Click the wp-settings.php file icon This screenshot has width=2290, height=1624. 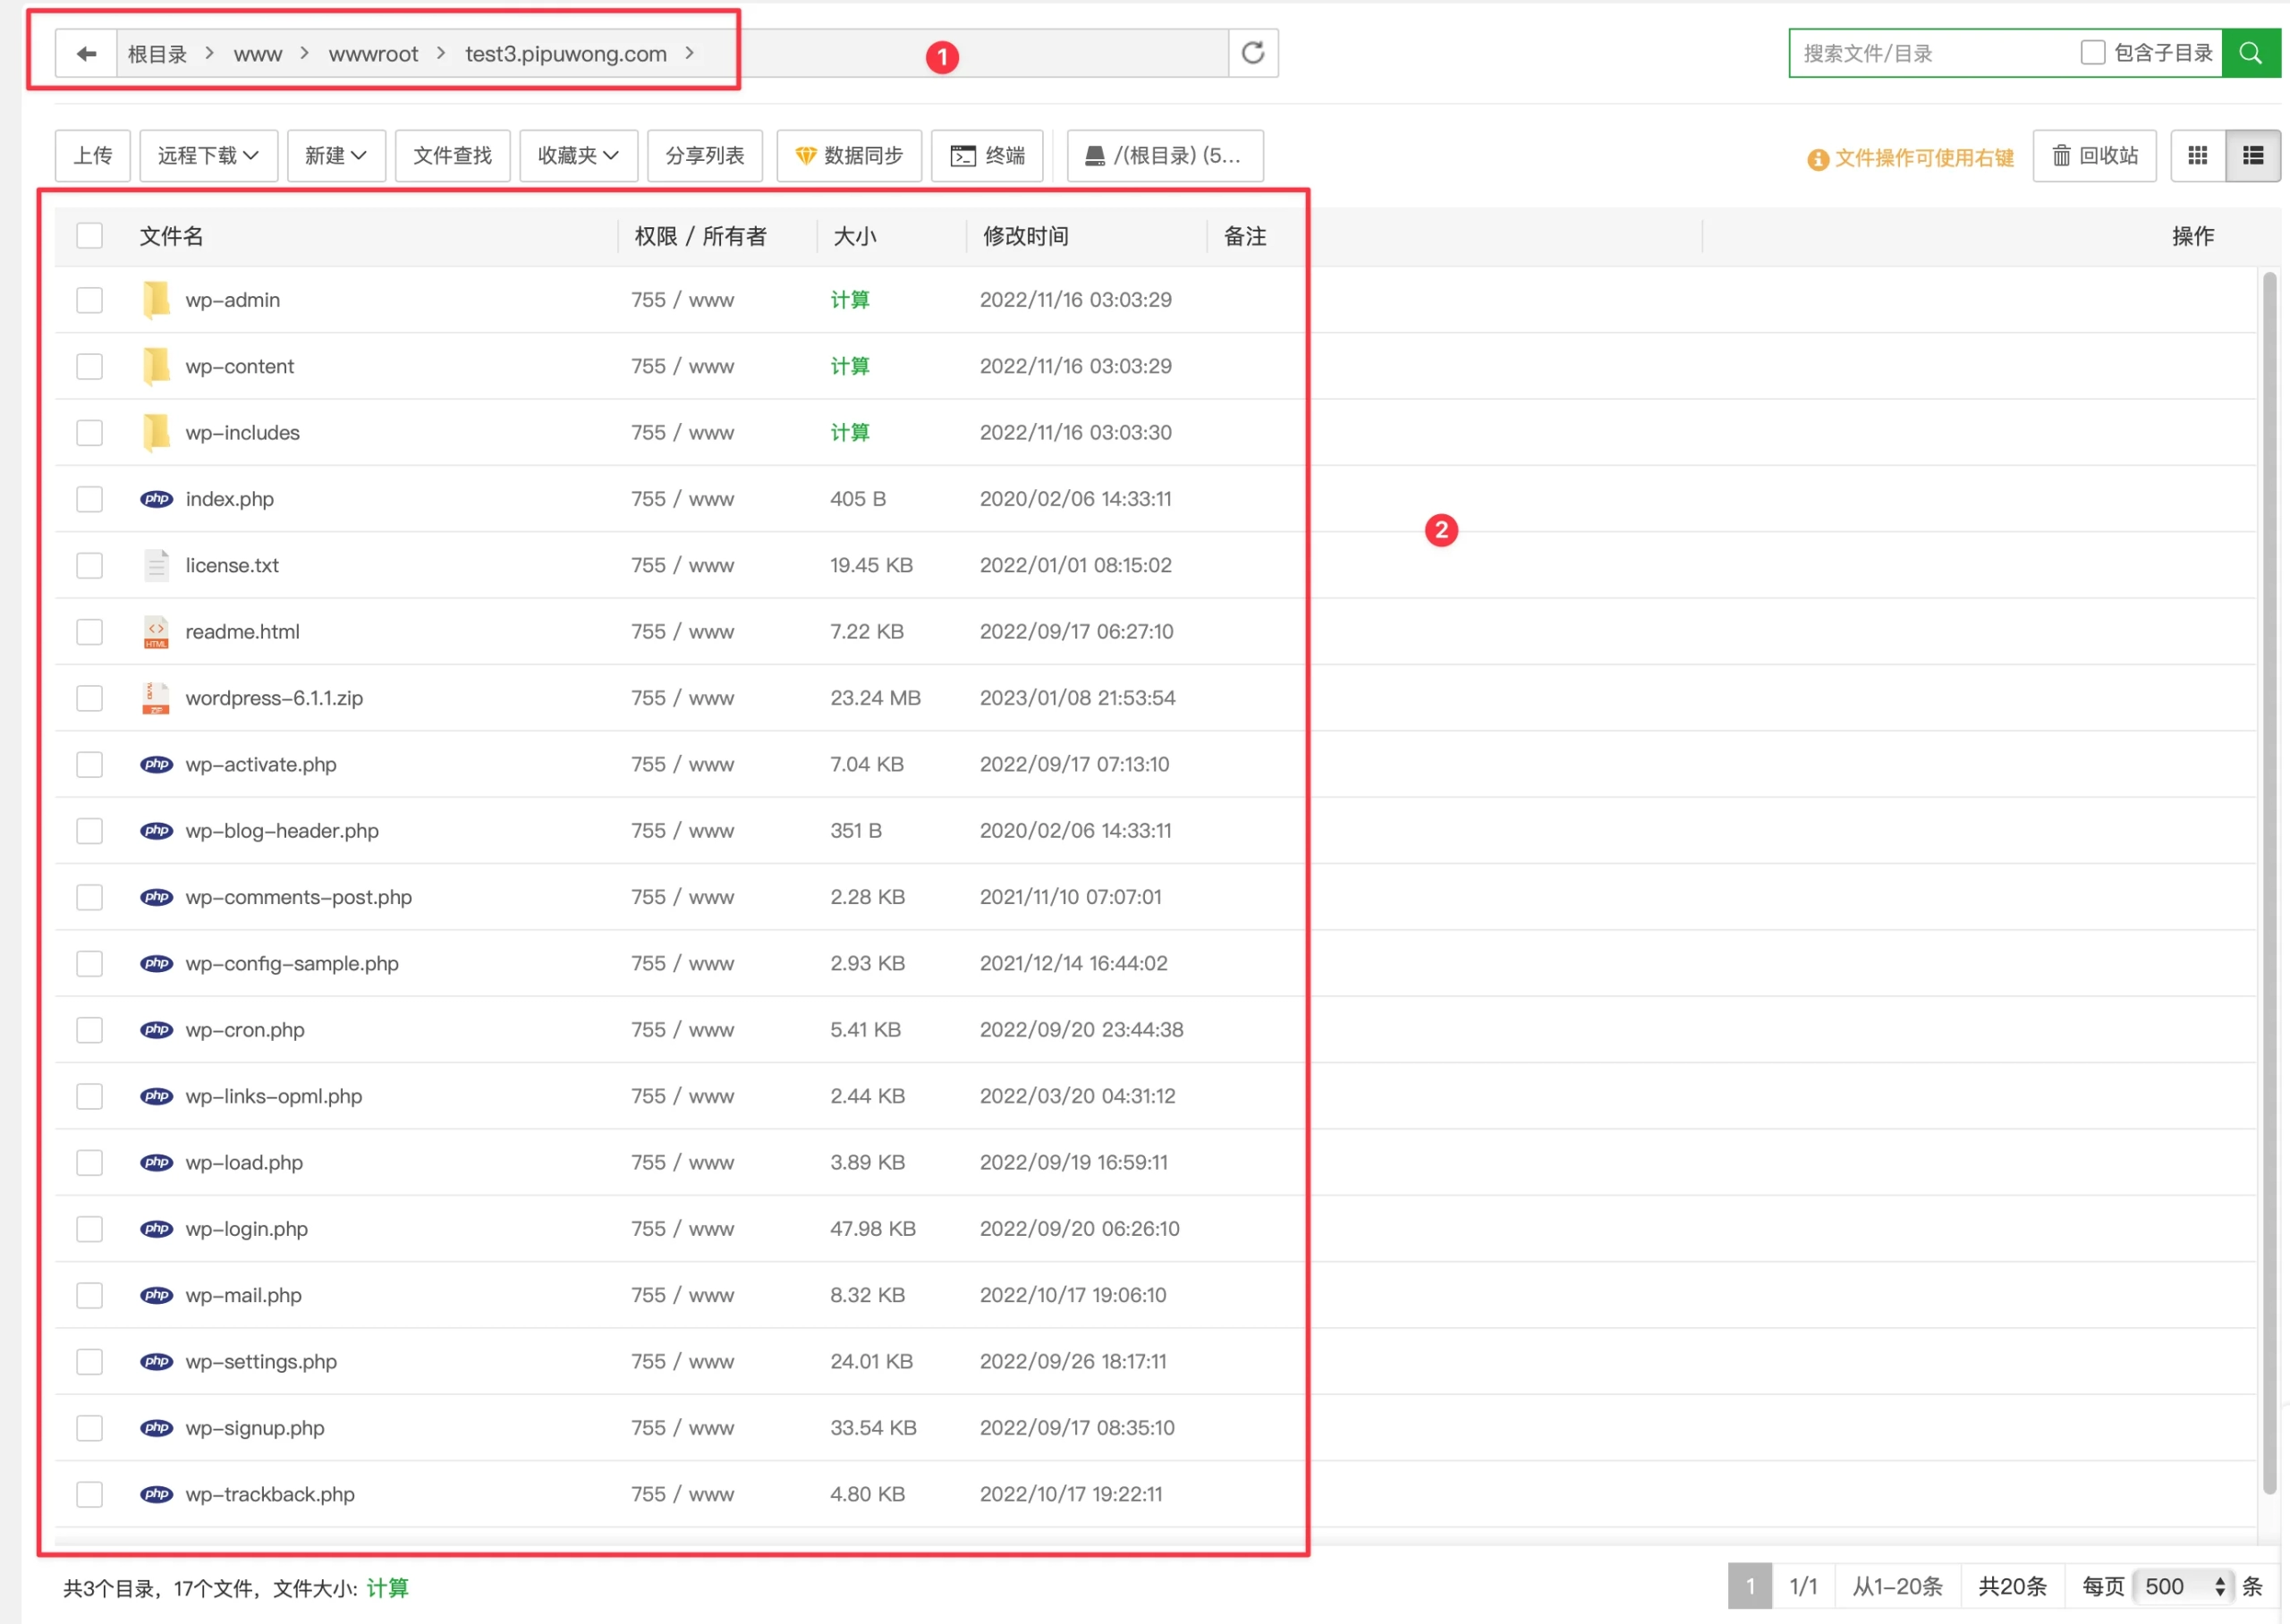(x=156, y=1361)
